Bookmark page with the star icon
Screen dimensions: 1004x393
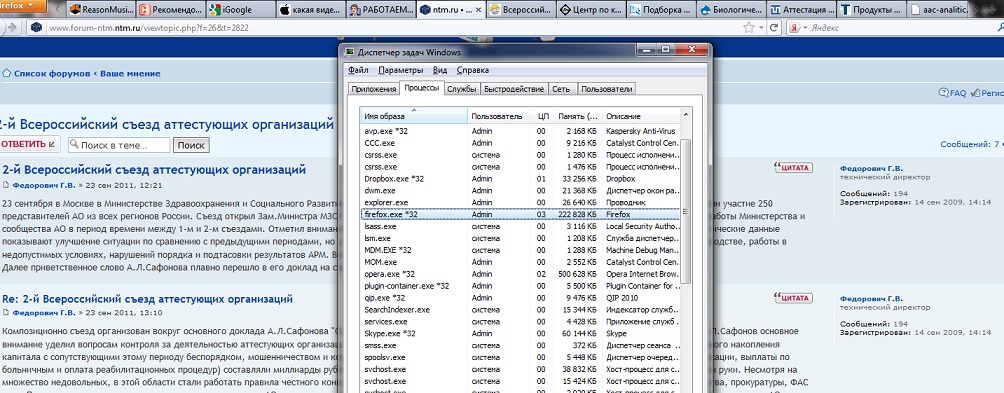(x=749, y=28)
